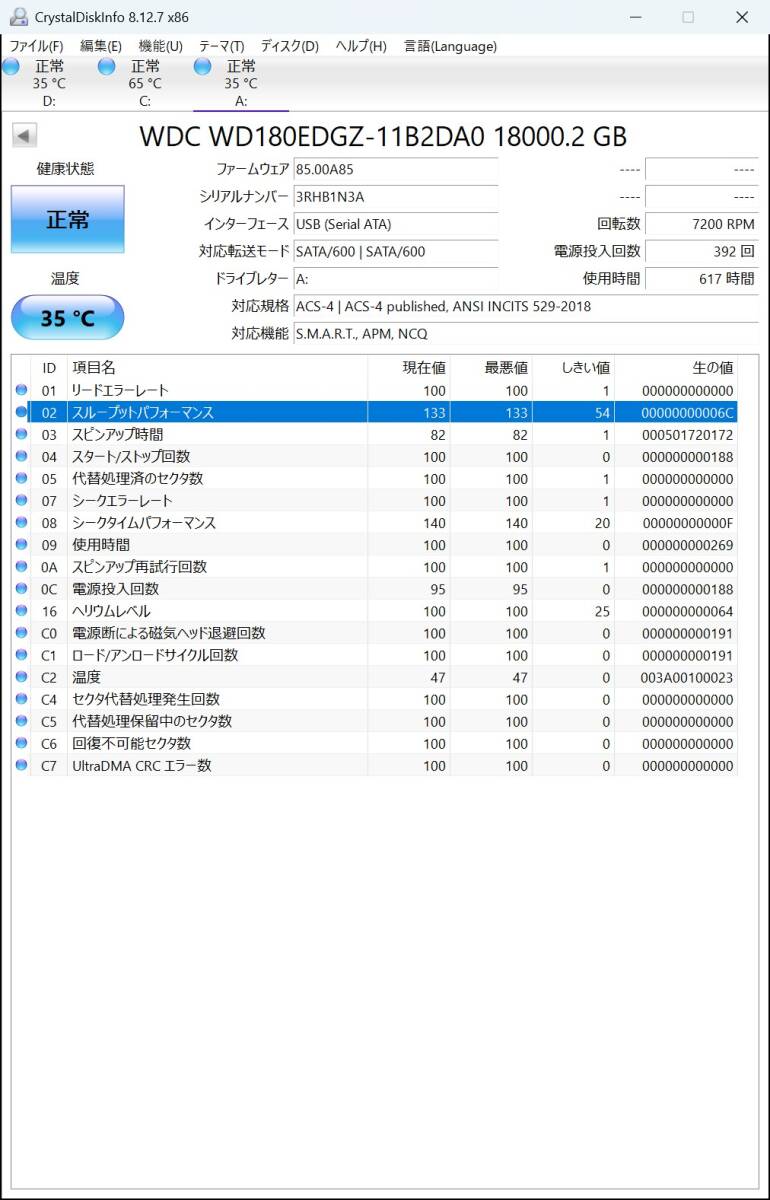770x1200 pixels.
Task: Maximize the CrystalDiskInfo window
Action: tap(688, 17)
